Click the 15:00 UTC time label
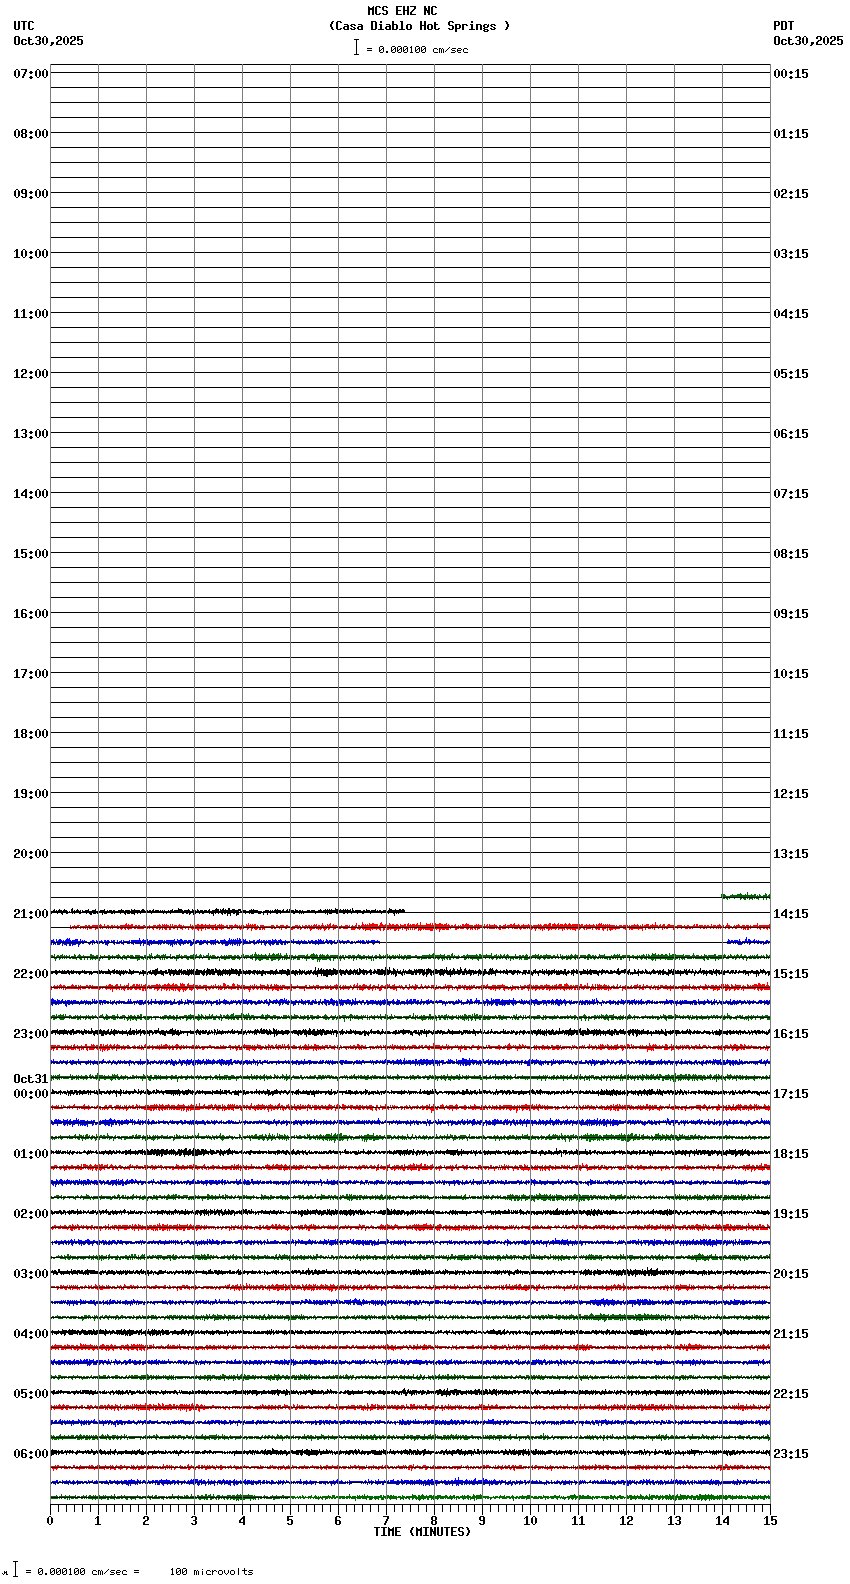Screen dimensions: 850x1584 pyautogui.click(x=31, y=554)
